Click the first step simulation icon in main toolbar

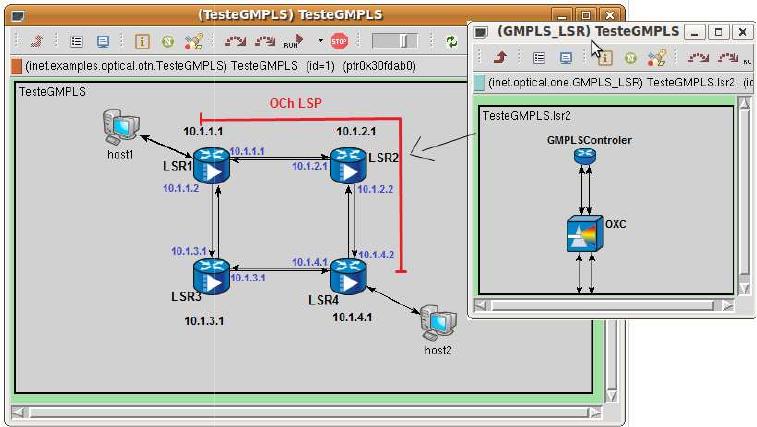(235, 42)
